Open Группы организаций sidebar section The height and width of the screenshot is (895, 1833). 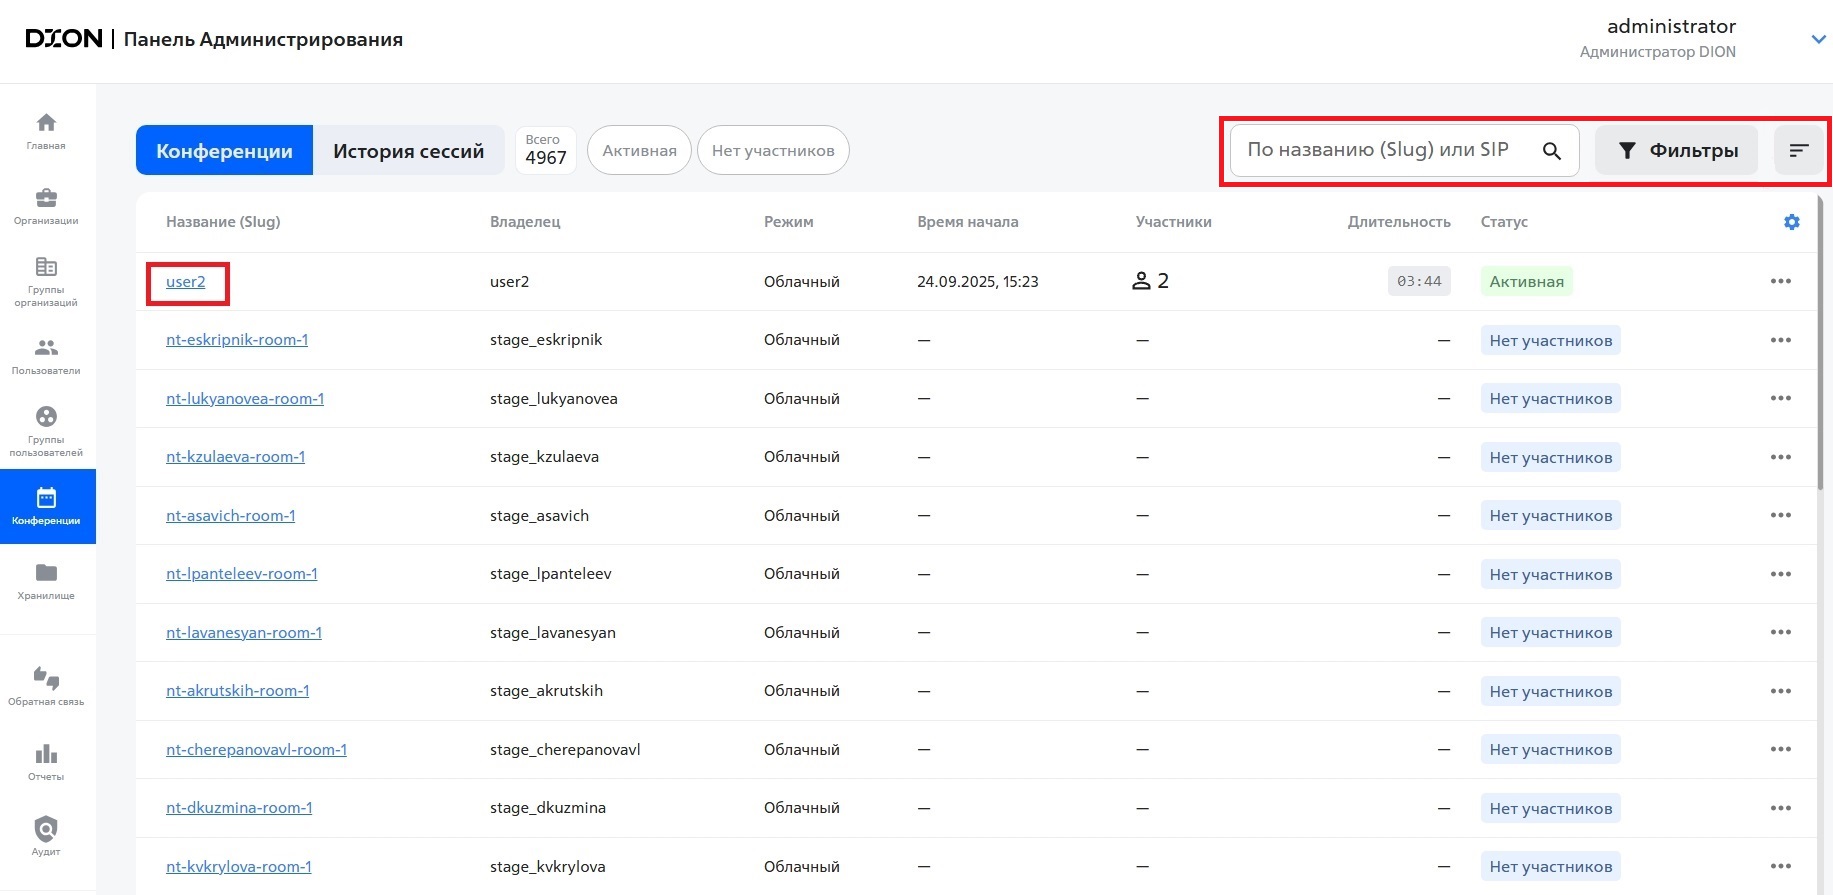pos(46,280)
